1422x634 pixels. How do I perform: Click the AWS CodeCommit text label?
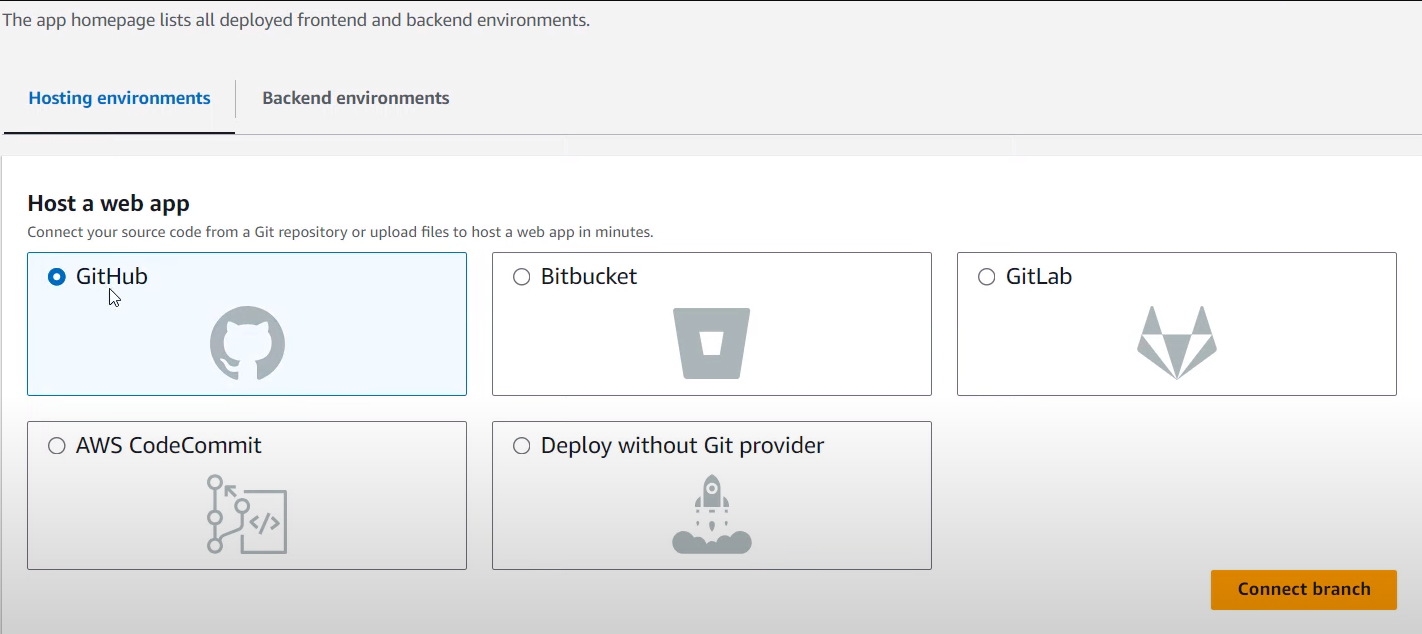pyautogui.click(x=169, y=446)
